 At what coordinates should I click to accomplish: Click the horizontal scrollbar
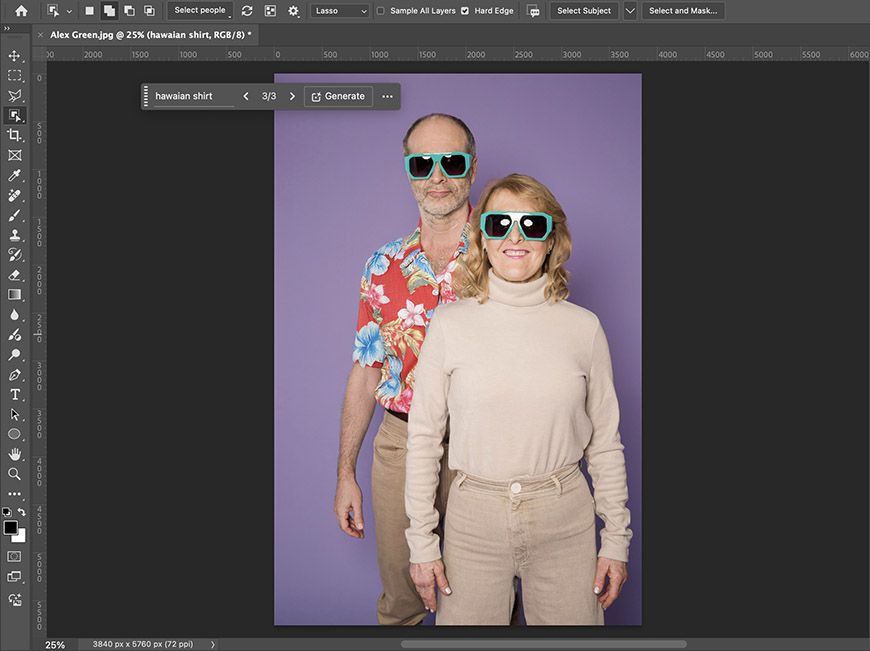click(543, 644)
